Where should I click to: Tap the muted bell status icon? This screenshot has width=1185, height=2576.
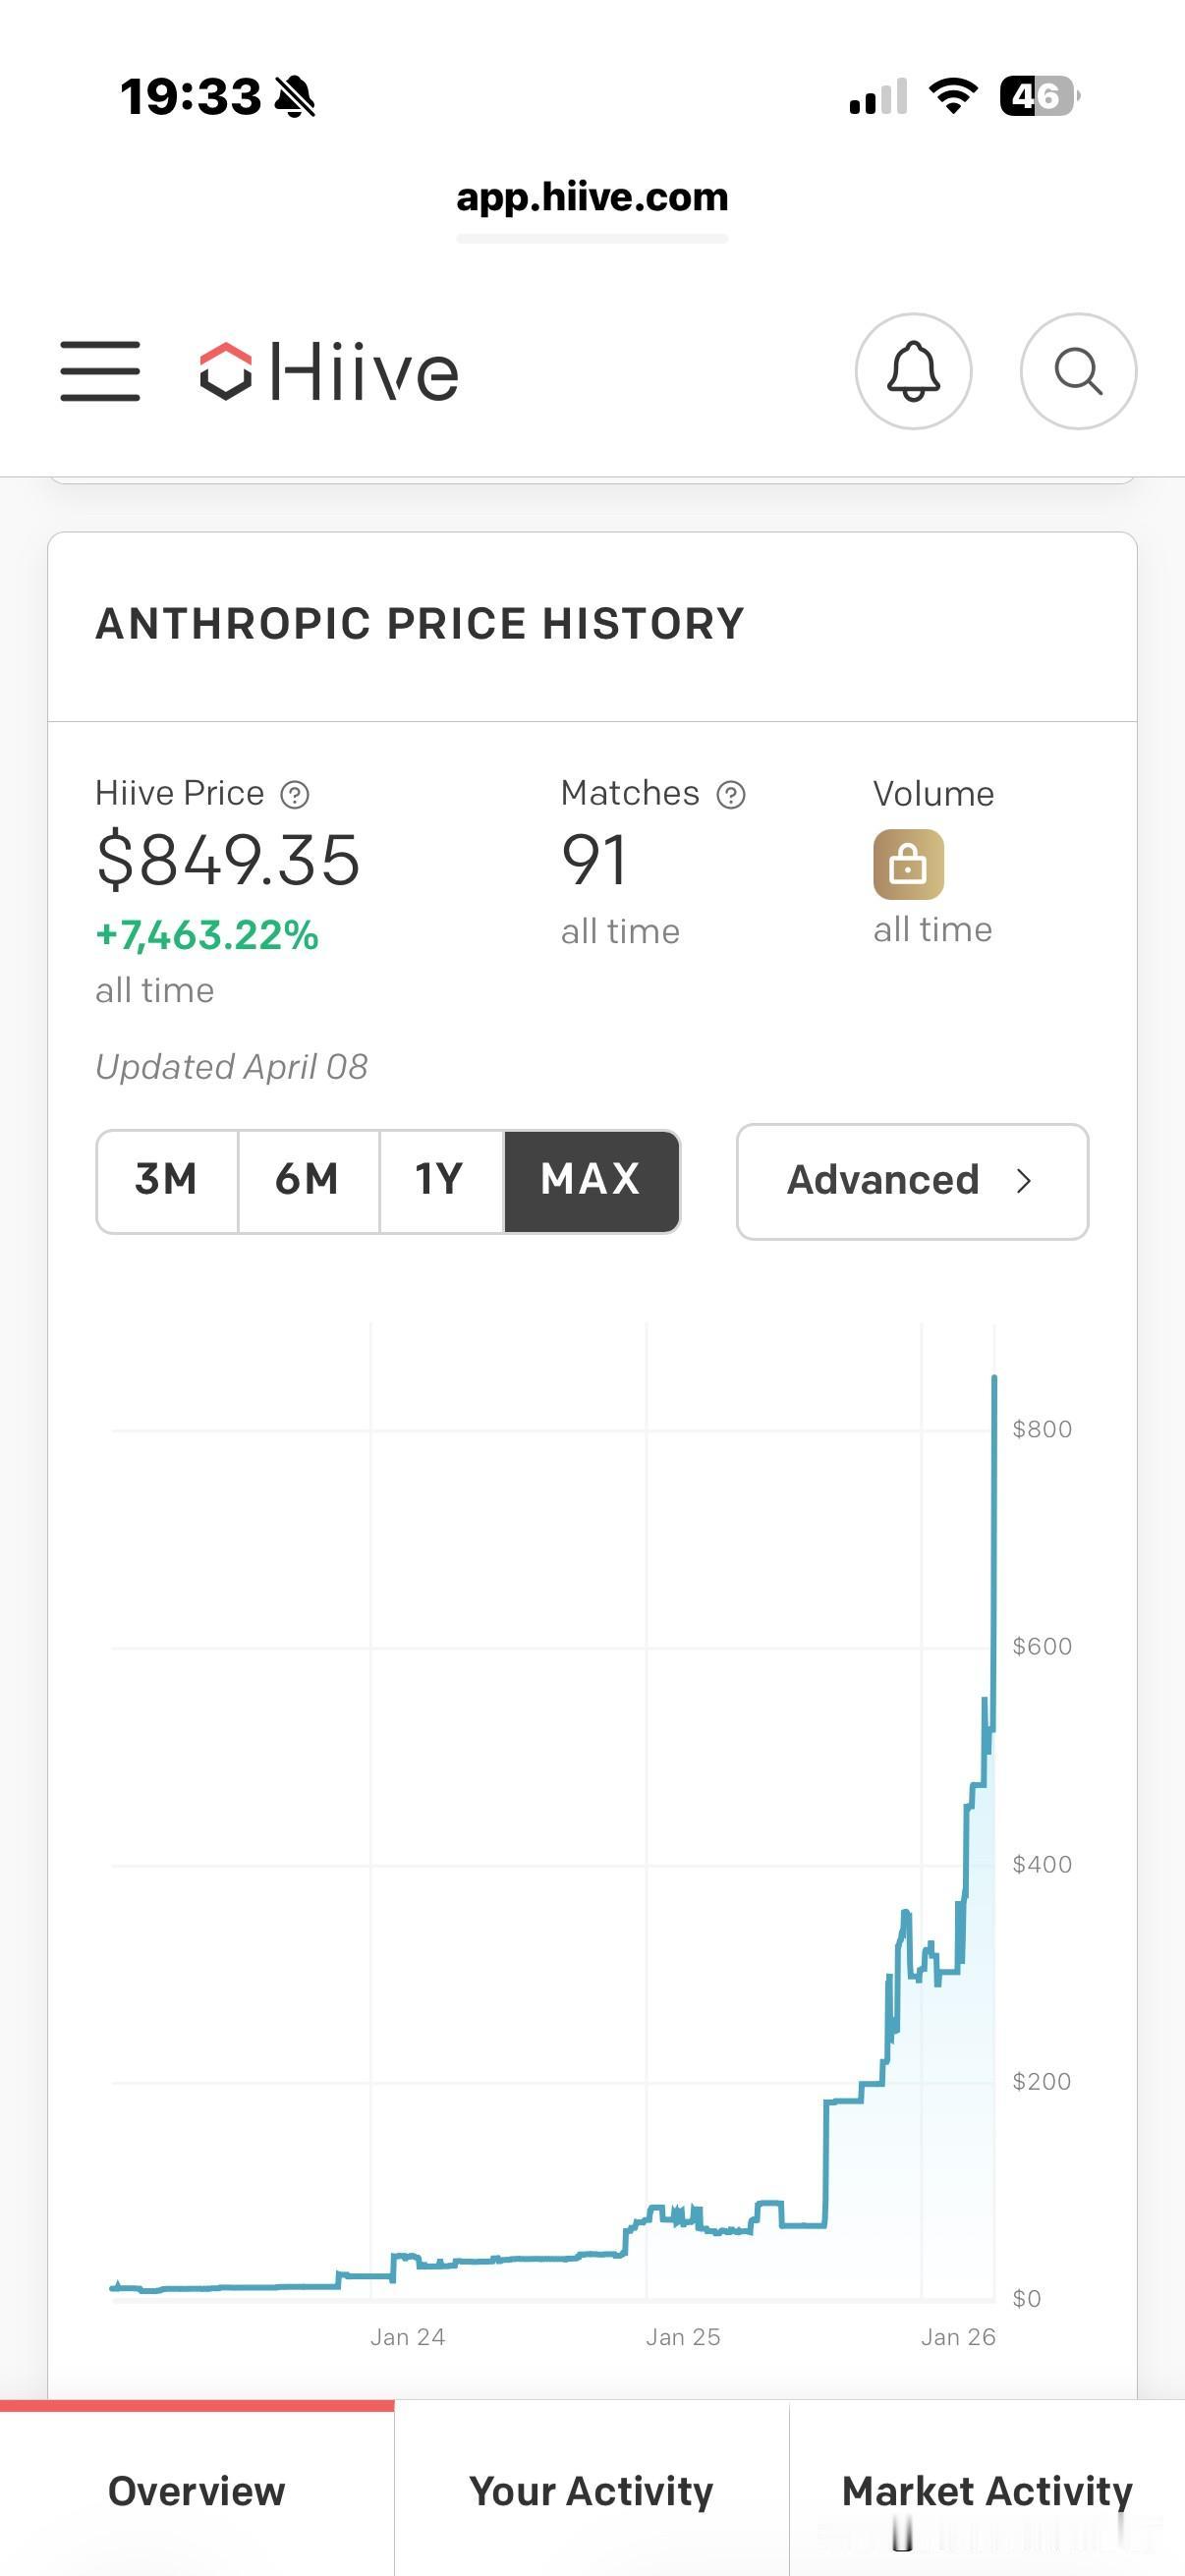pyautogui.click(x=295, y=98)
